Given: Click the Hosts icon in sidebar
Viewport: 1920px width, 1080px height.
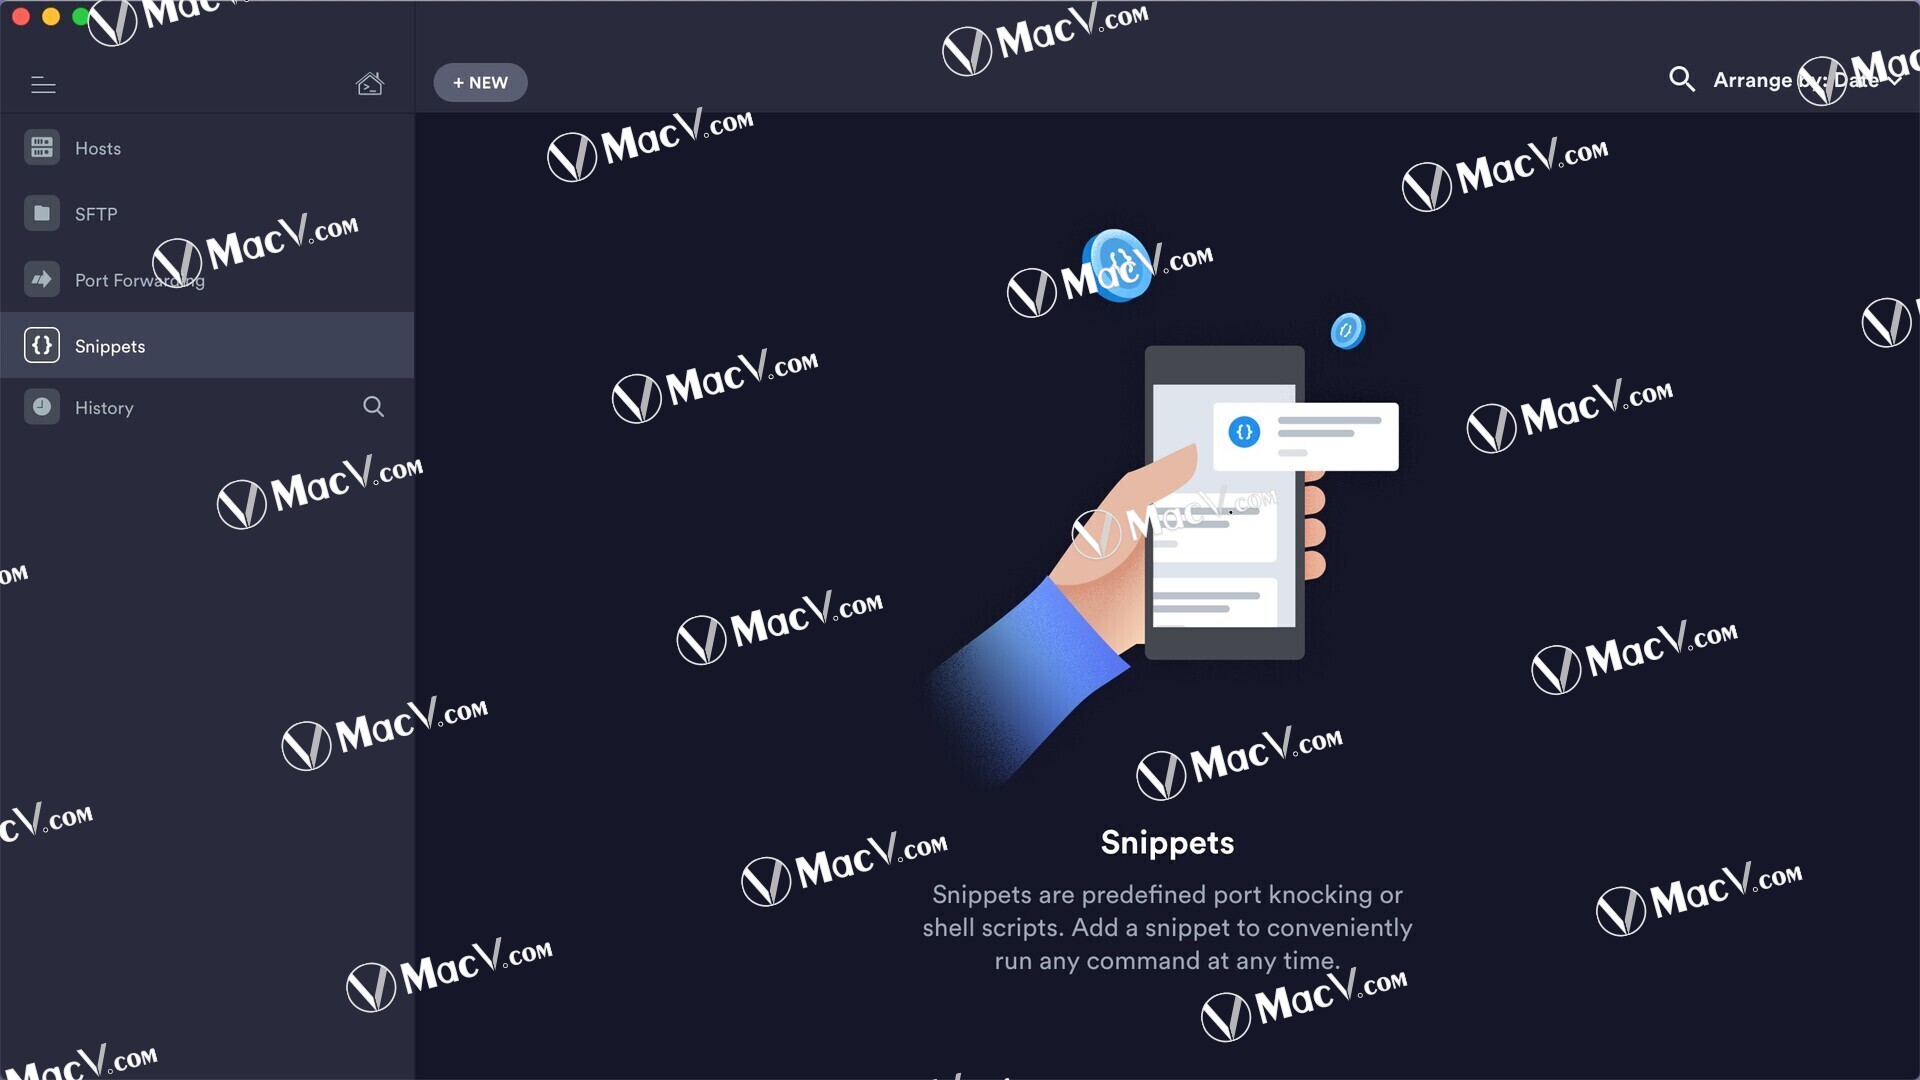Looking at the screenshot, I should [x=41, y=148].
